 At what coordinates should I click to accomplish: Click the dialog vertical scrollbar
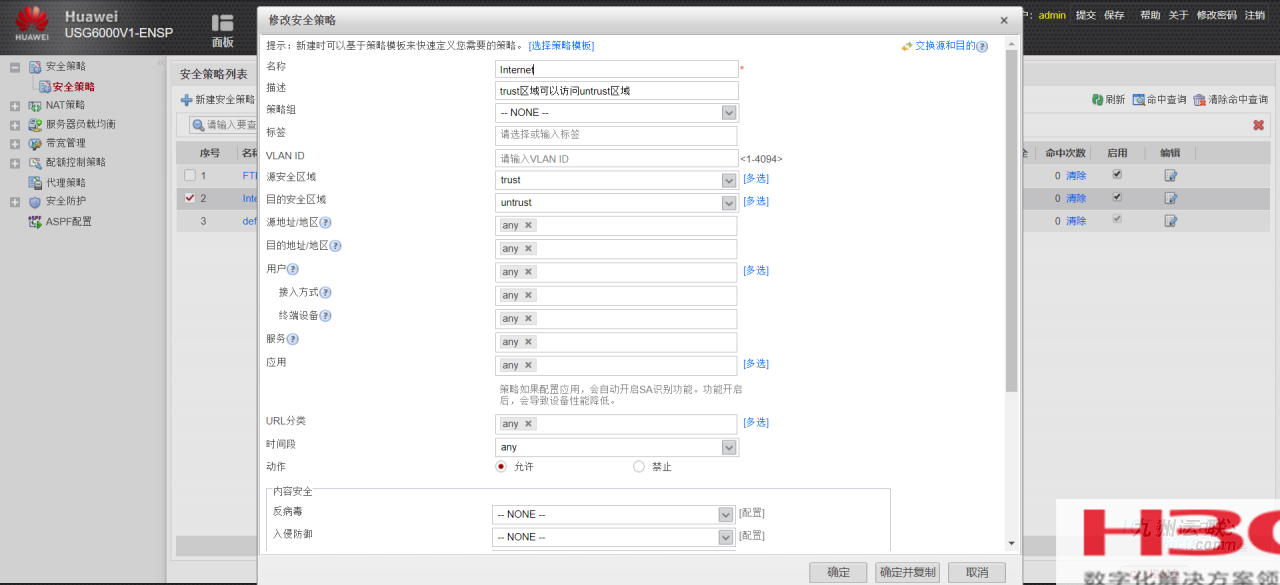(x=1011, y=220)
